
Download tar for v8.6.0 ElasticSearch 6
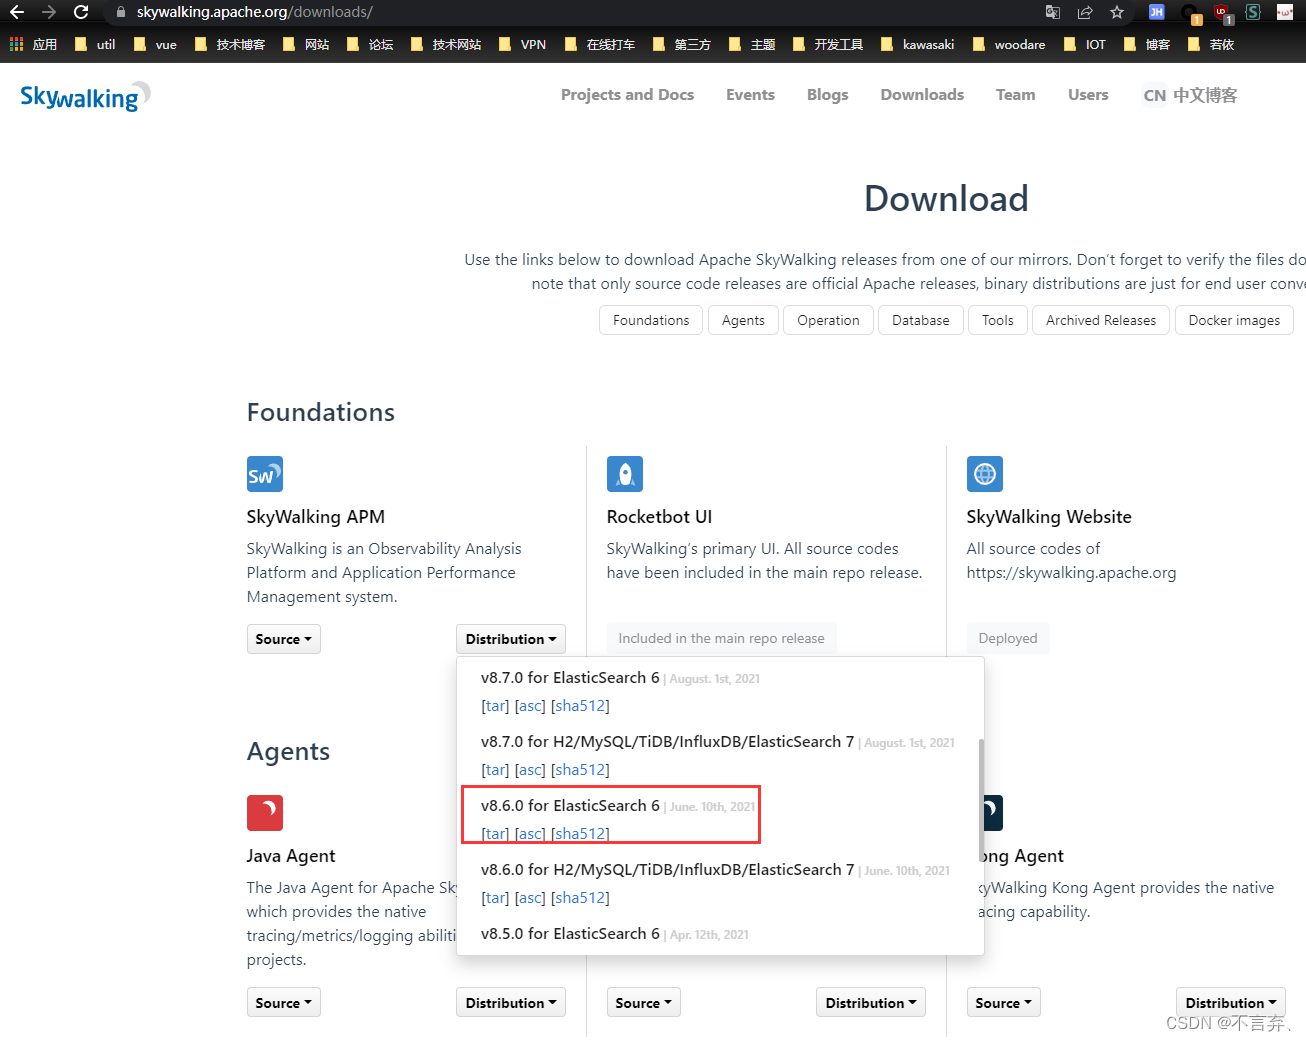[496, 834]
